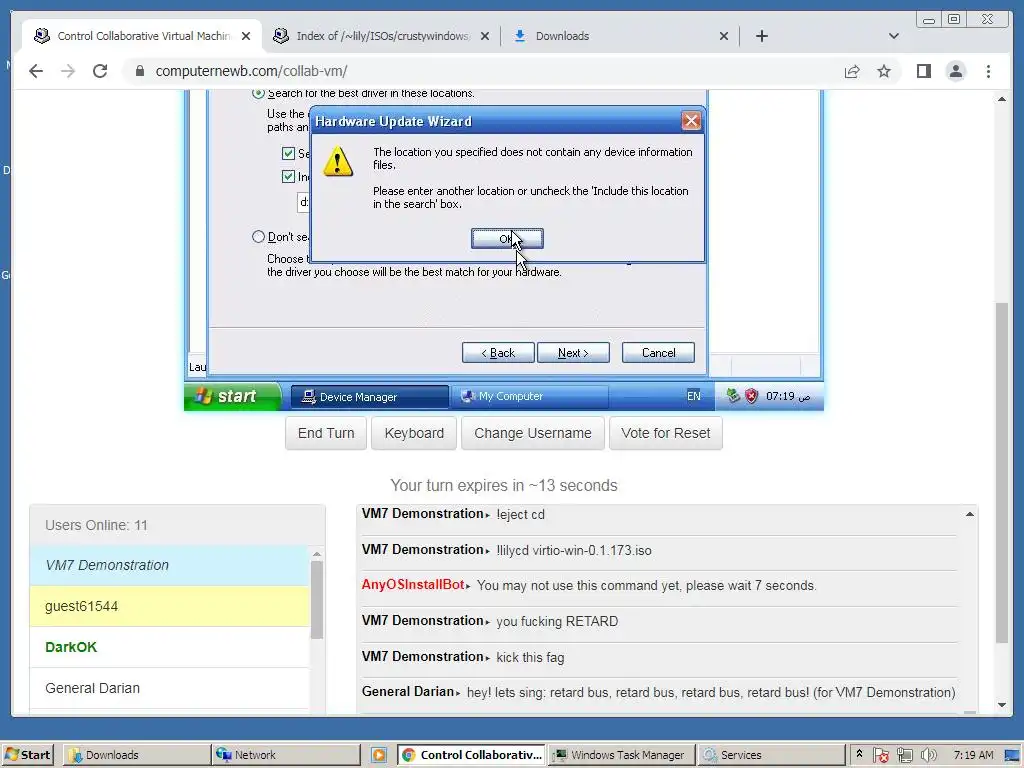Screen dimensions: 1024x768
Task: Select user General Darian in user list
Action: [x=170, y=688]
